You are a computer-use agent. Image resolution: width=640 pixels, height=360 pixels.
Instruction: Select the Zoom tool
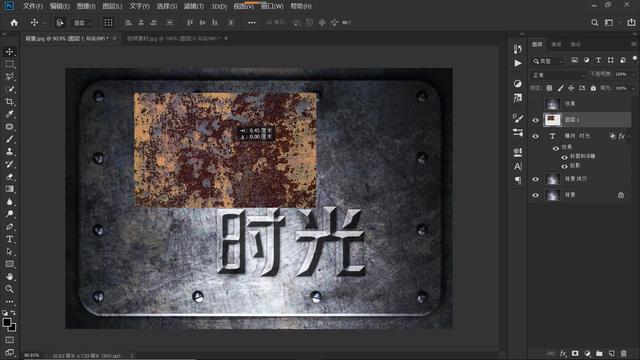[x=9, y=289]
